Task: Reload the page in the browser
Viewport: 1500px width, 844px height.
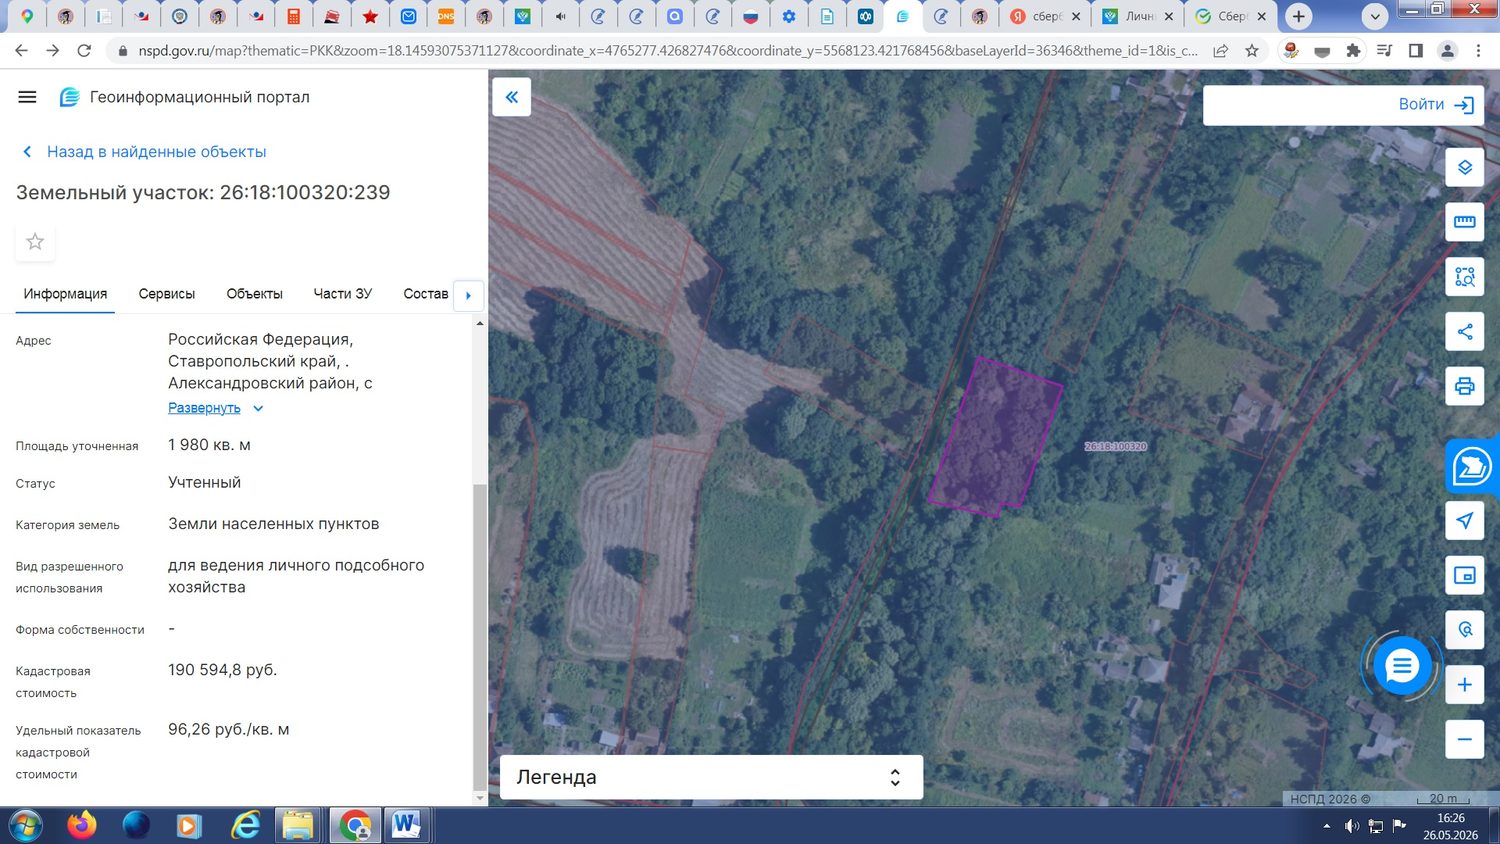Action: [85, 50]
